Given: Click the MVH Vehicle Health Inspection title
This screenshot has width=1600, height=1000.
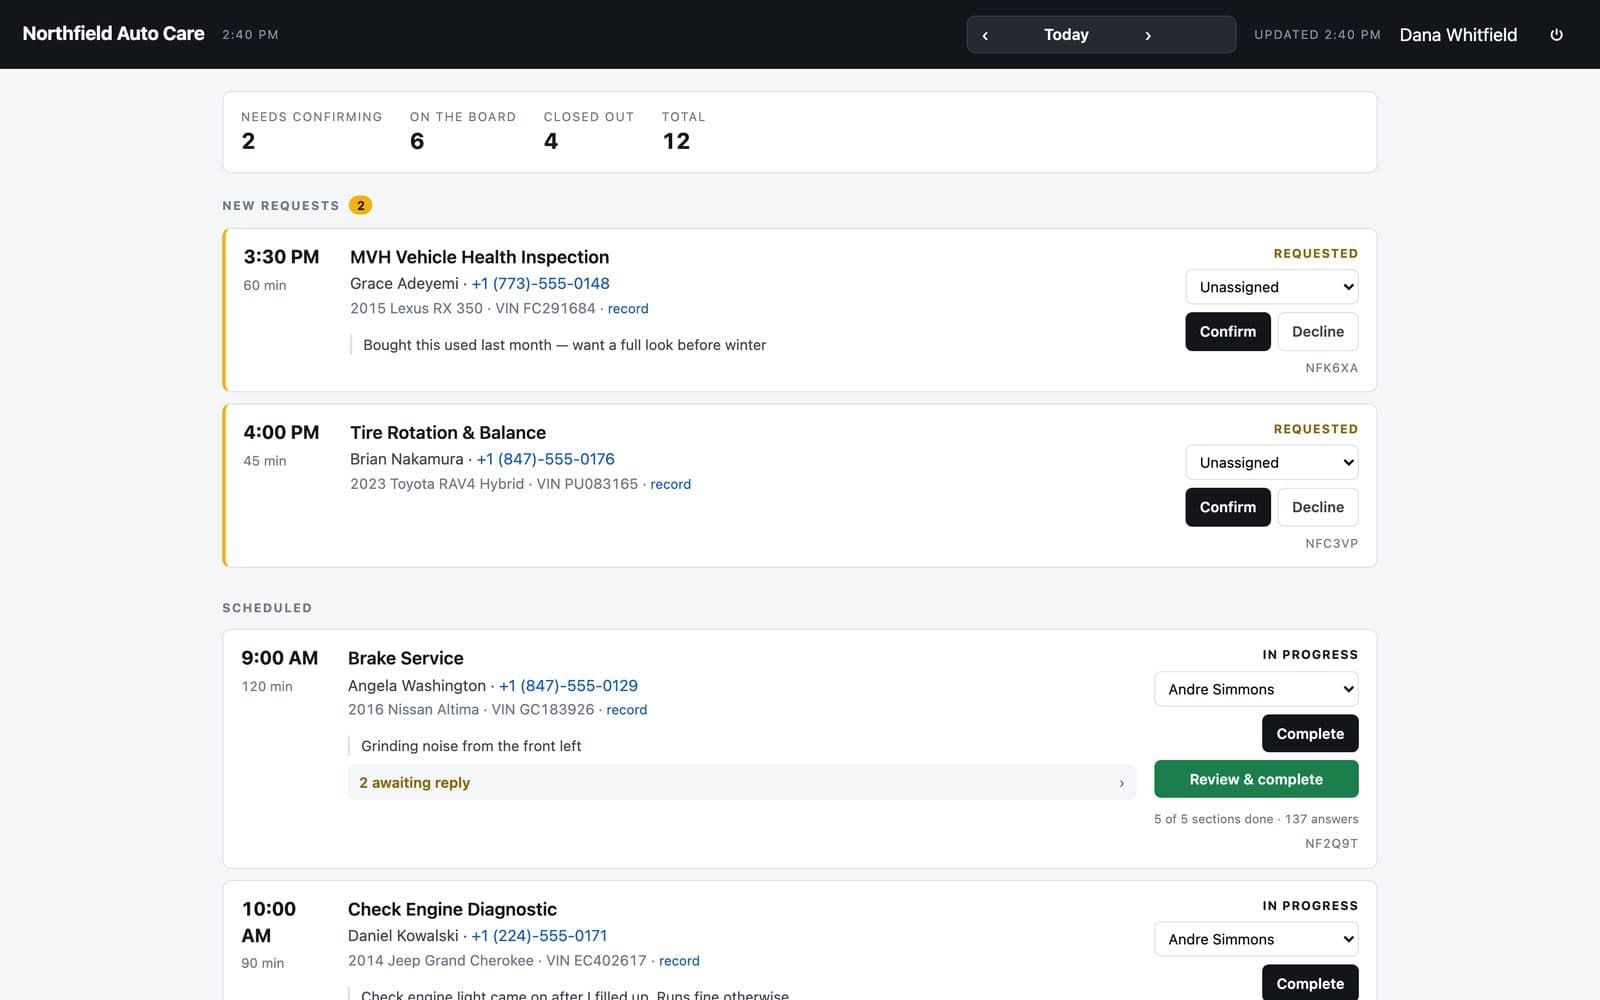Looking at the screenshot, I should coord(479,257).
